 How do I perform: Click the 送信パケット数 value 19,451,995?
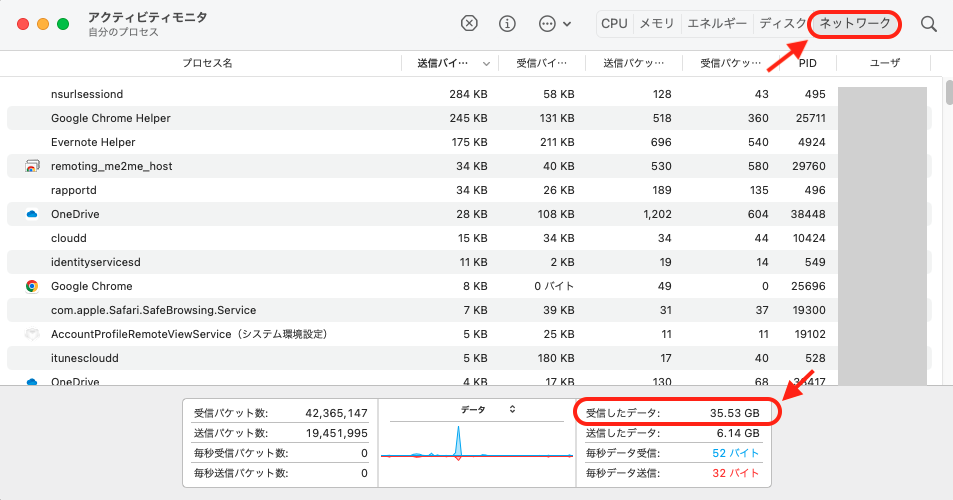[x=336, y=433]
